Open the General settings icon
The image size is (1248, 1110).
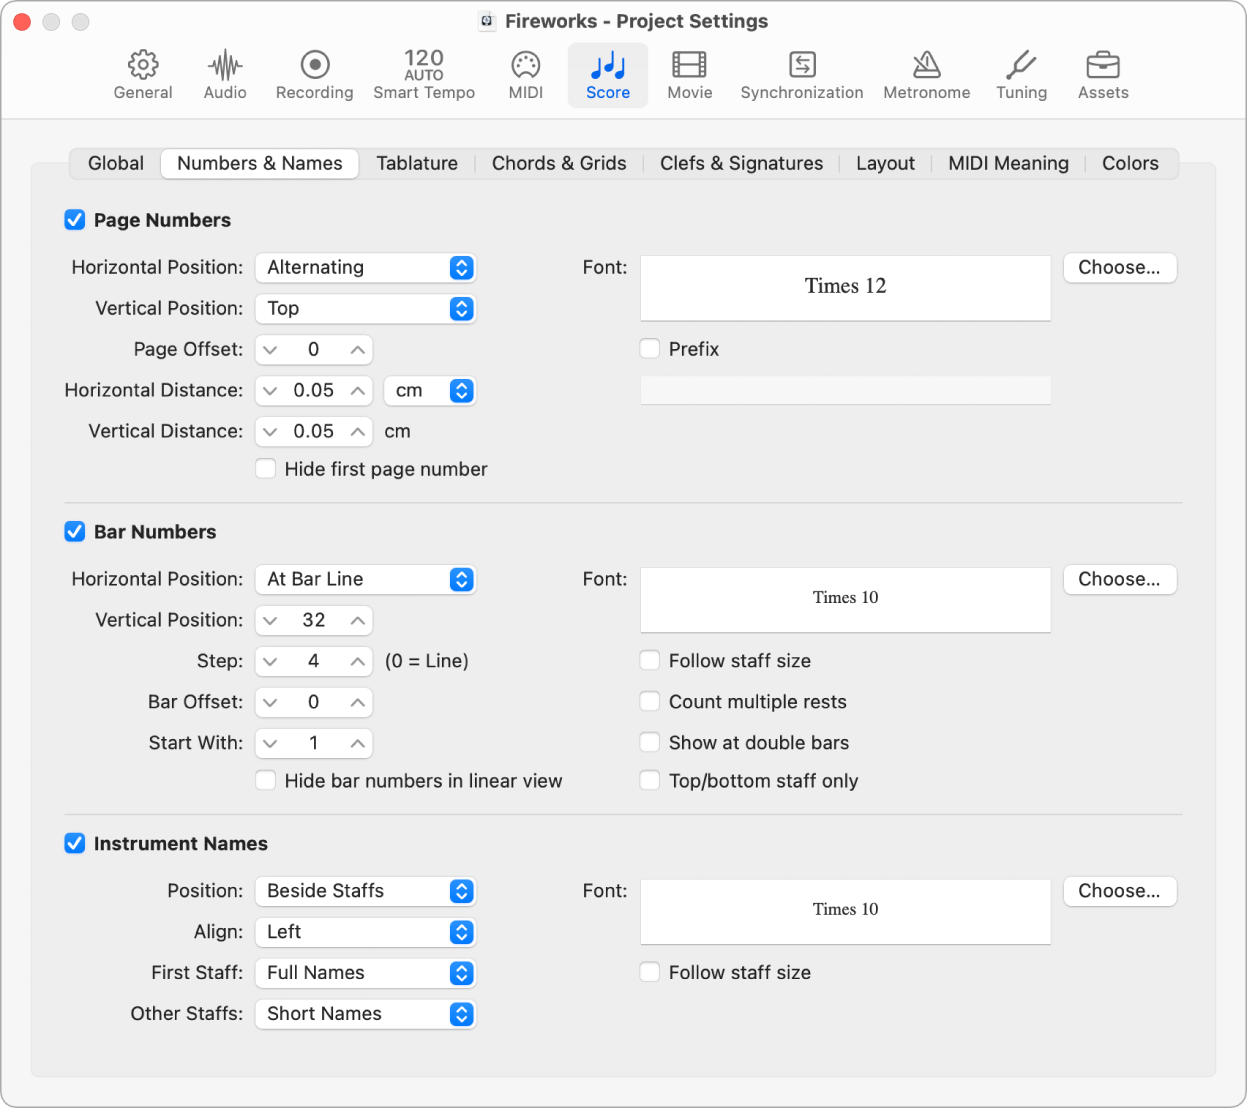click(143, 73)
